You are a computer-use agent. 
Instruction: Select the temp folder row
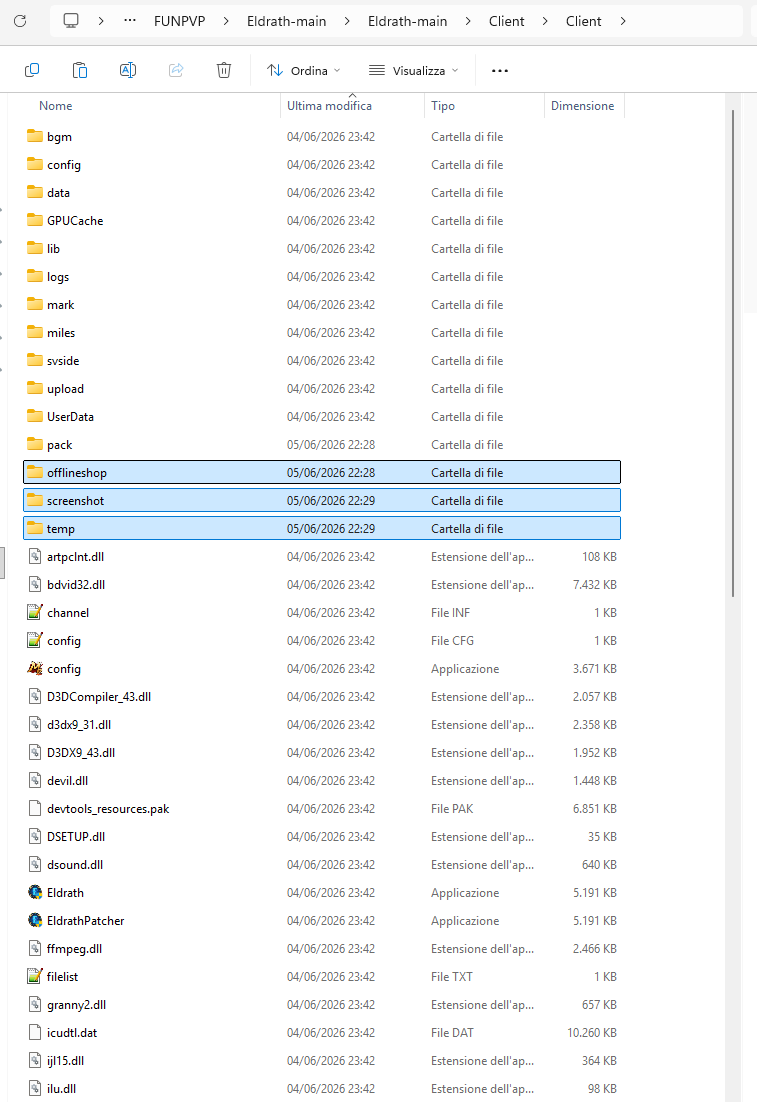click(322, 529)
